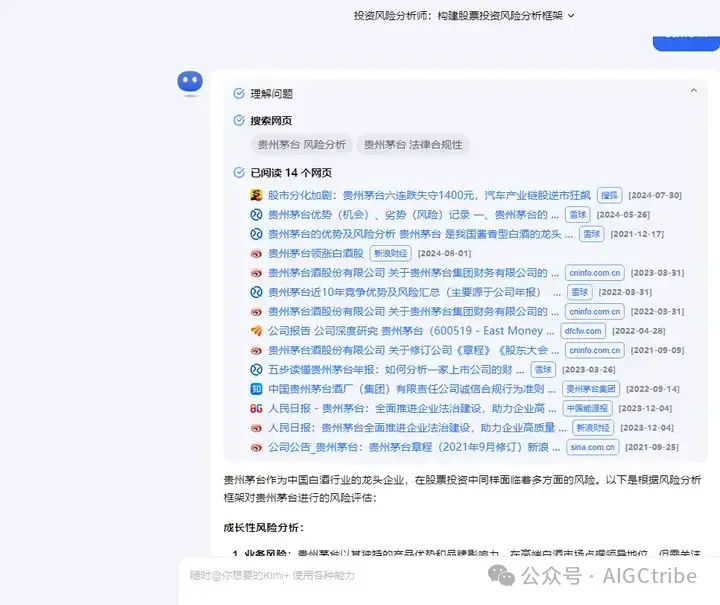Open link 贵州茅台的优势及风险分析
This screenshot has height=605, width=720.
421,234
